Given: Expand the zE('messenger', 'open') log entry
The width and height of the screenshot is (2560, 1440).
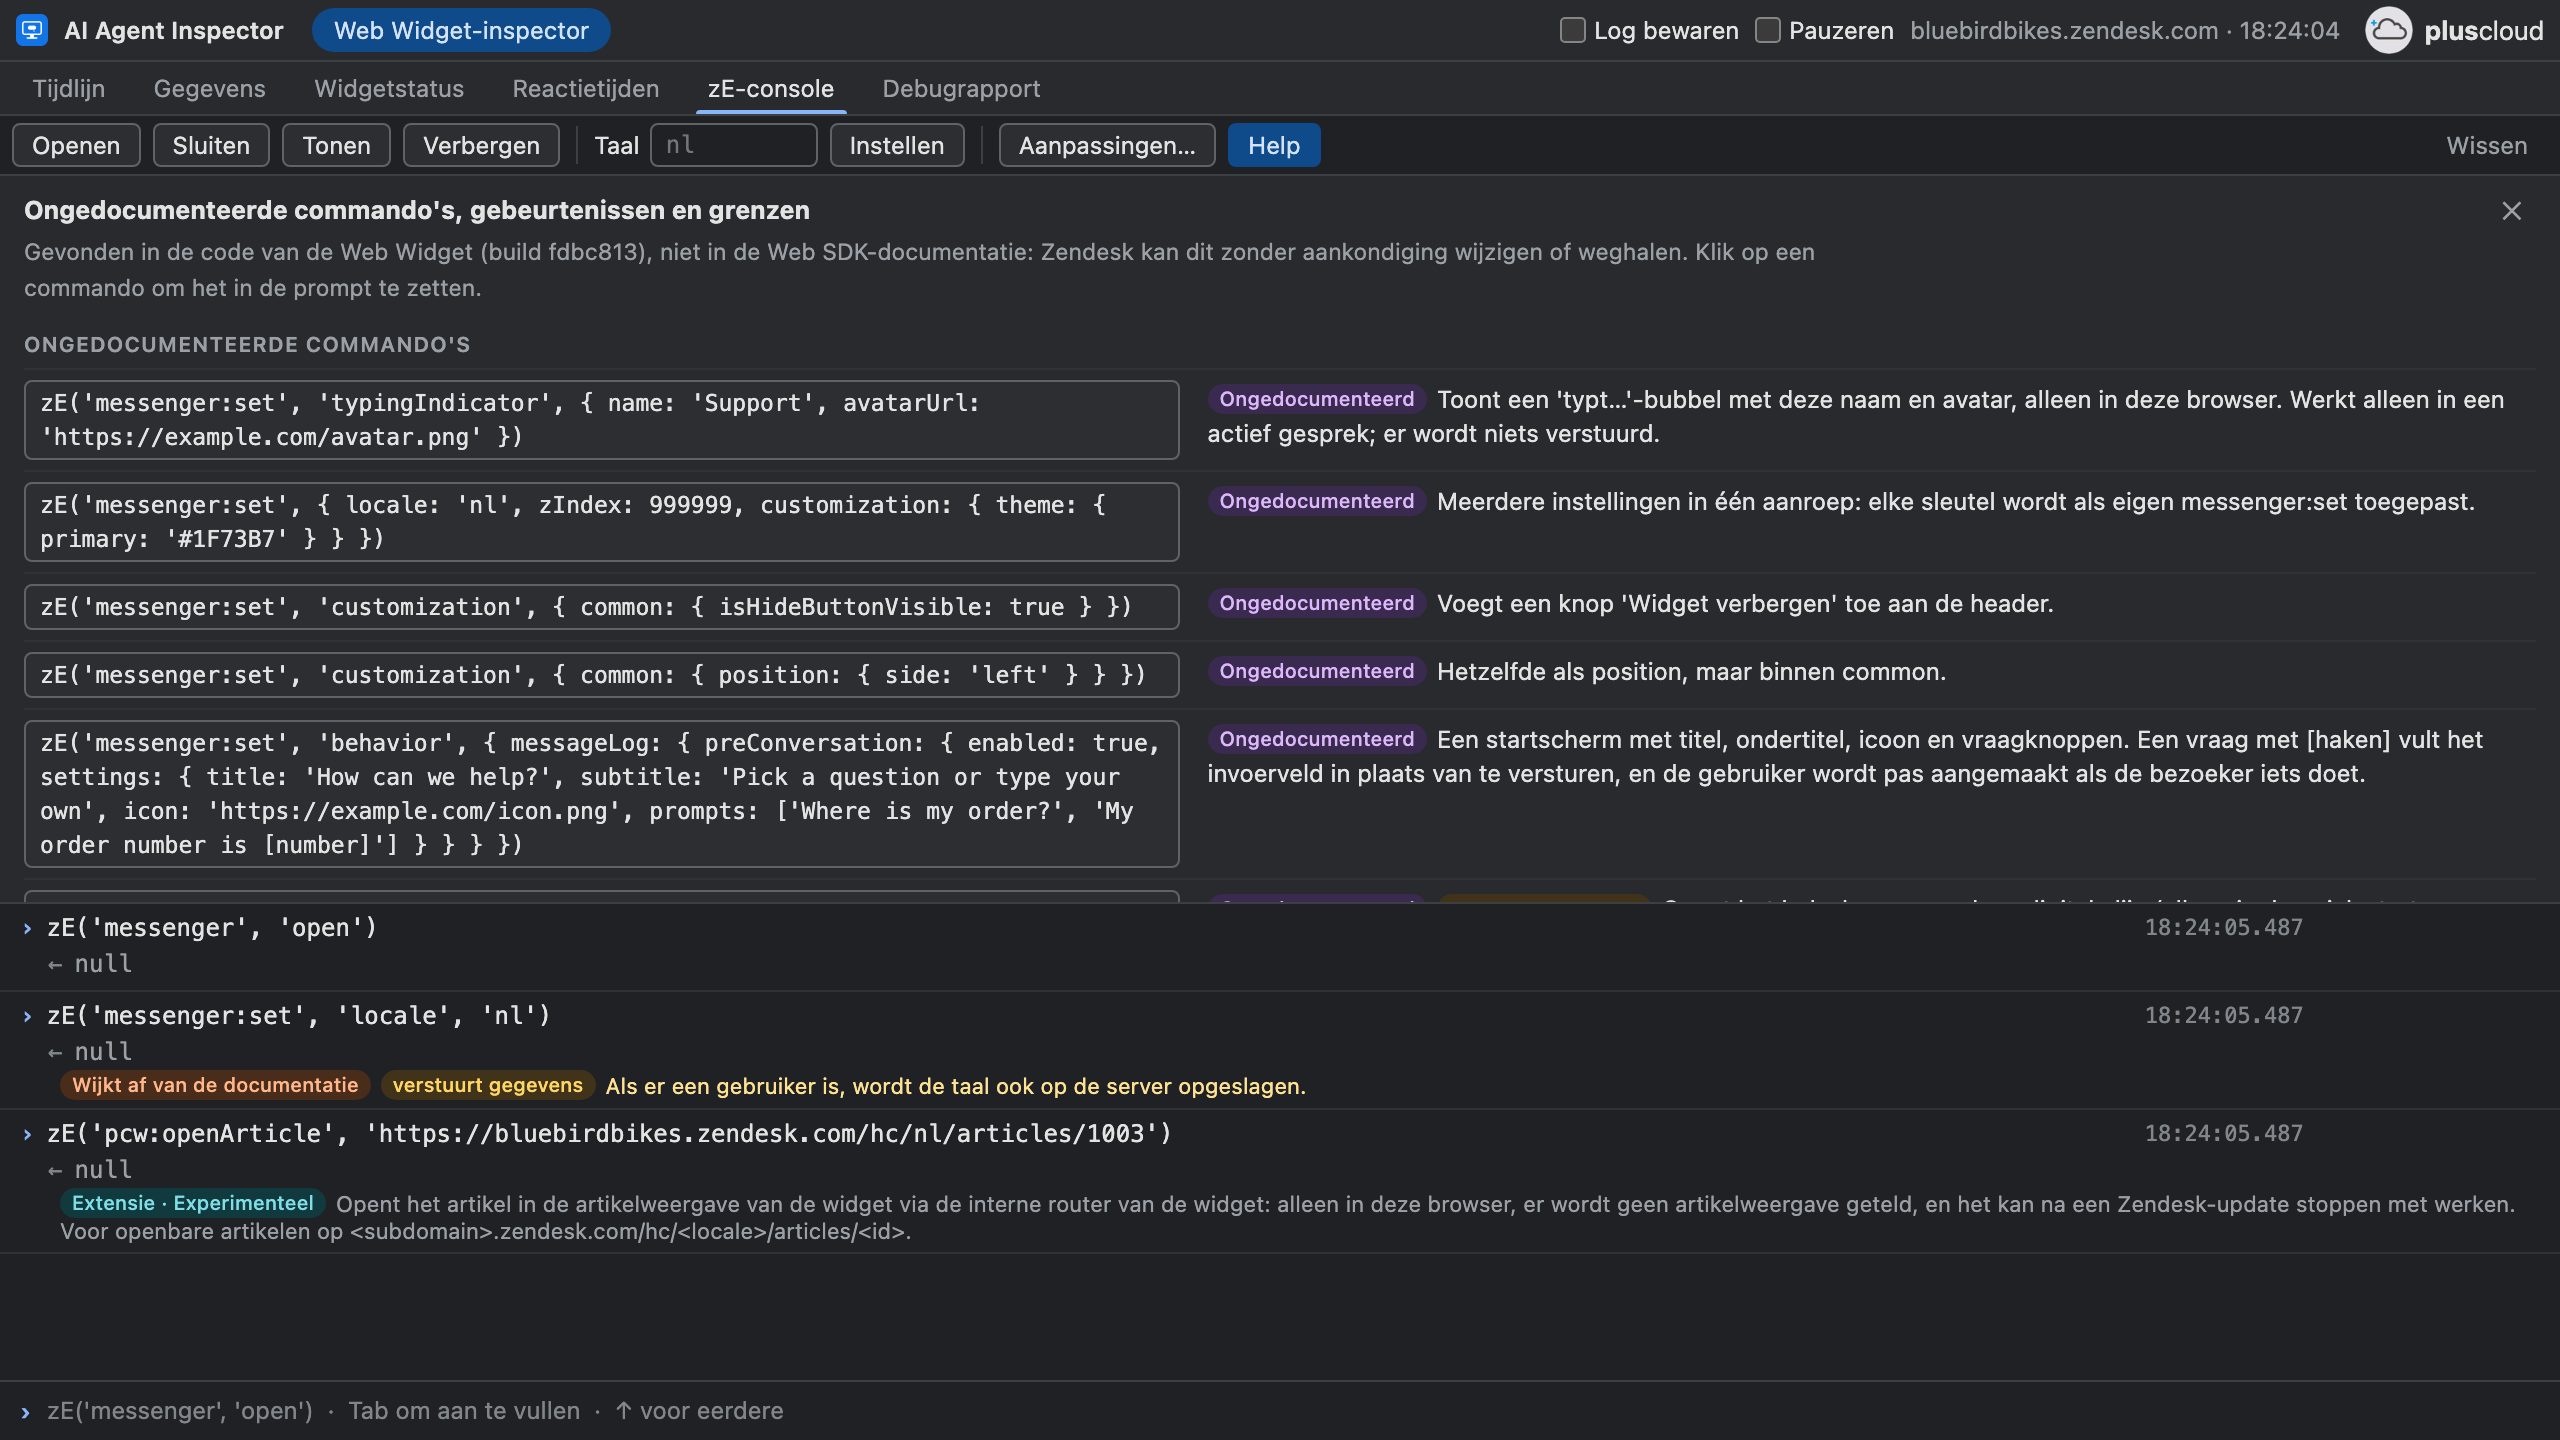Looking at the screenshot, I should pyautogui.click(x=27, y=928).
